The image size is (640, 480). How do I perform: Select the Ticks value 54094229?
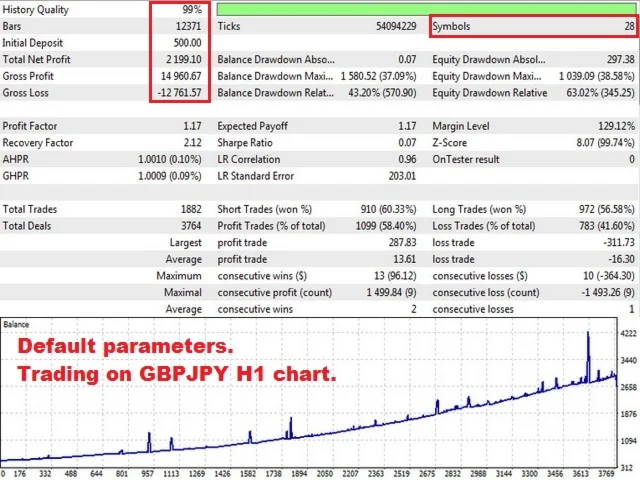(x=396, y=26)
